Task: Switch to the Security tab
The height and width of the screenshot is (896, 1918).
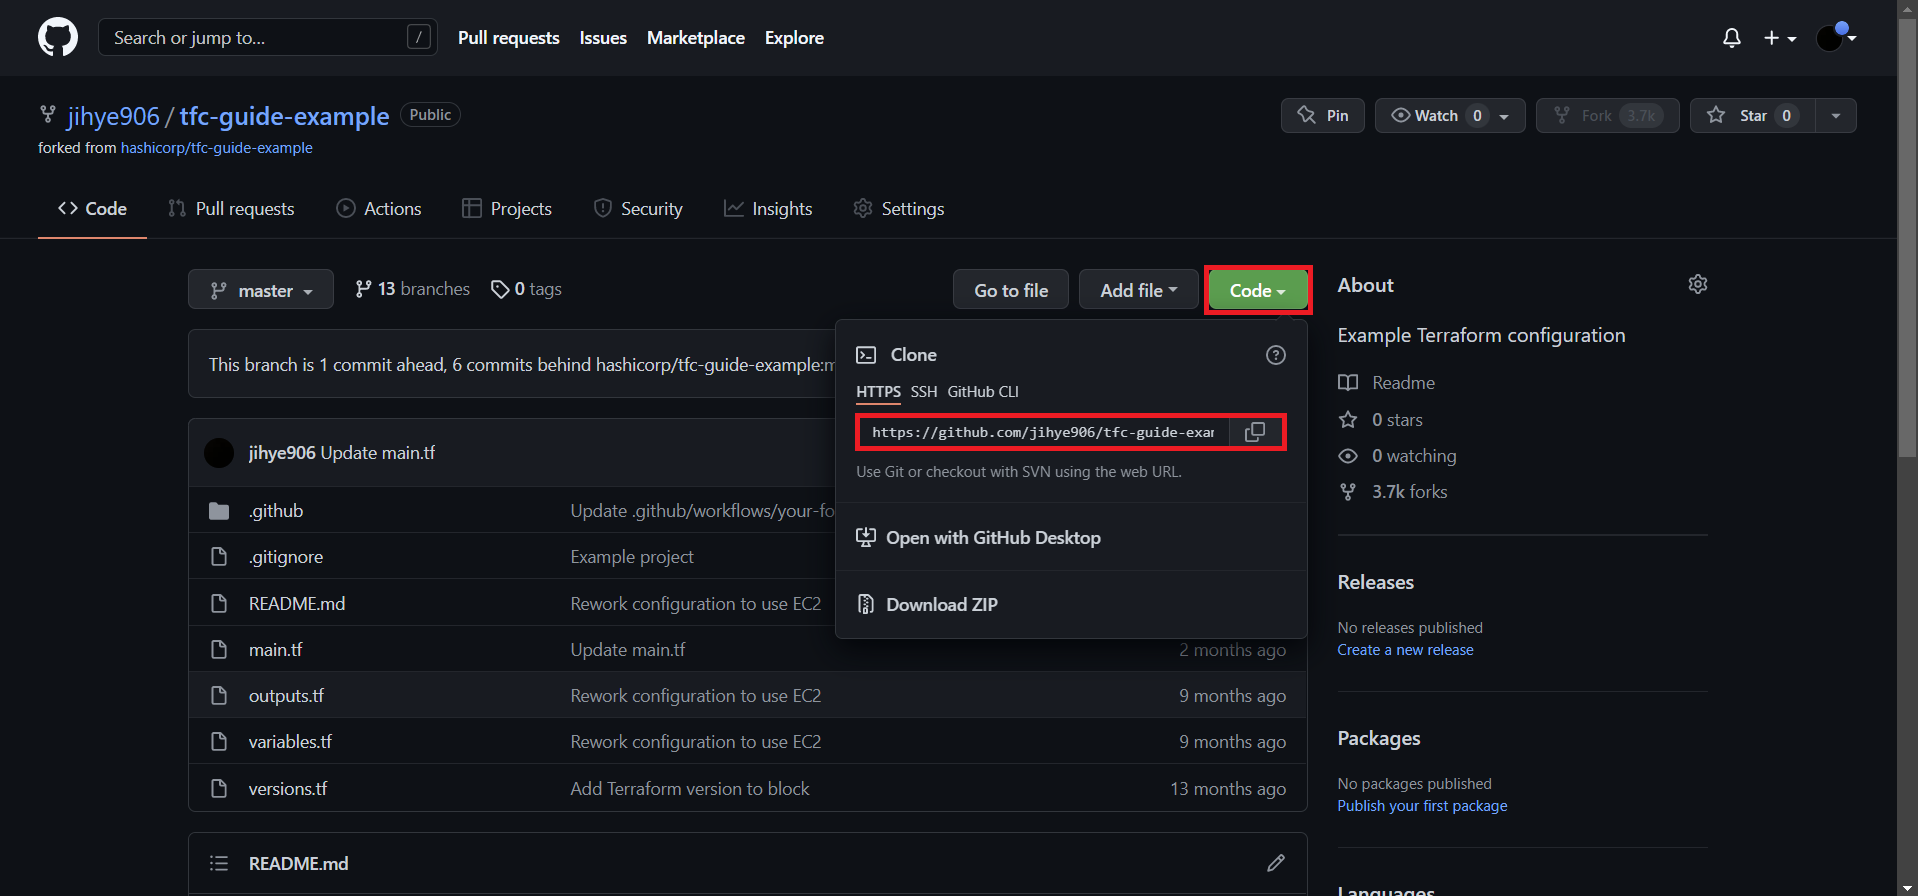Action: pos(638,209)
